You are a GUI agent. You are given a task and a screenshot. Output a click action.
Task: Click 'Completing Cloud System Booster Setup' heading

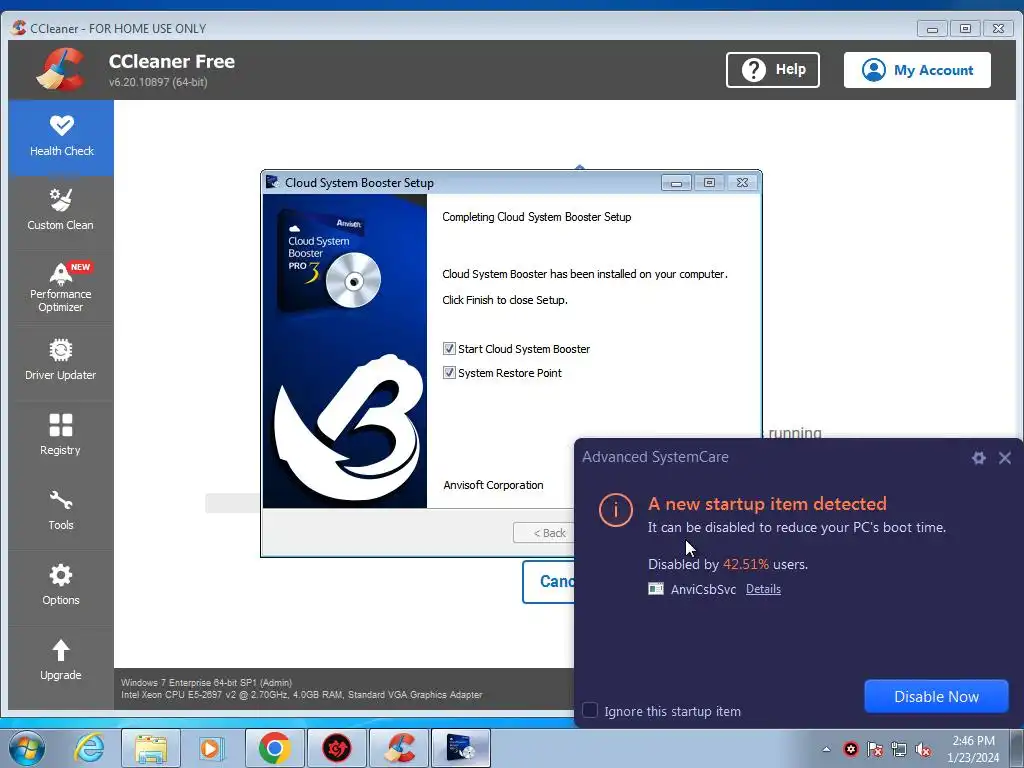[x=537, y=217]
